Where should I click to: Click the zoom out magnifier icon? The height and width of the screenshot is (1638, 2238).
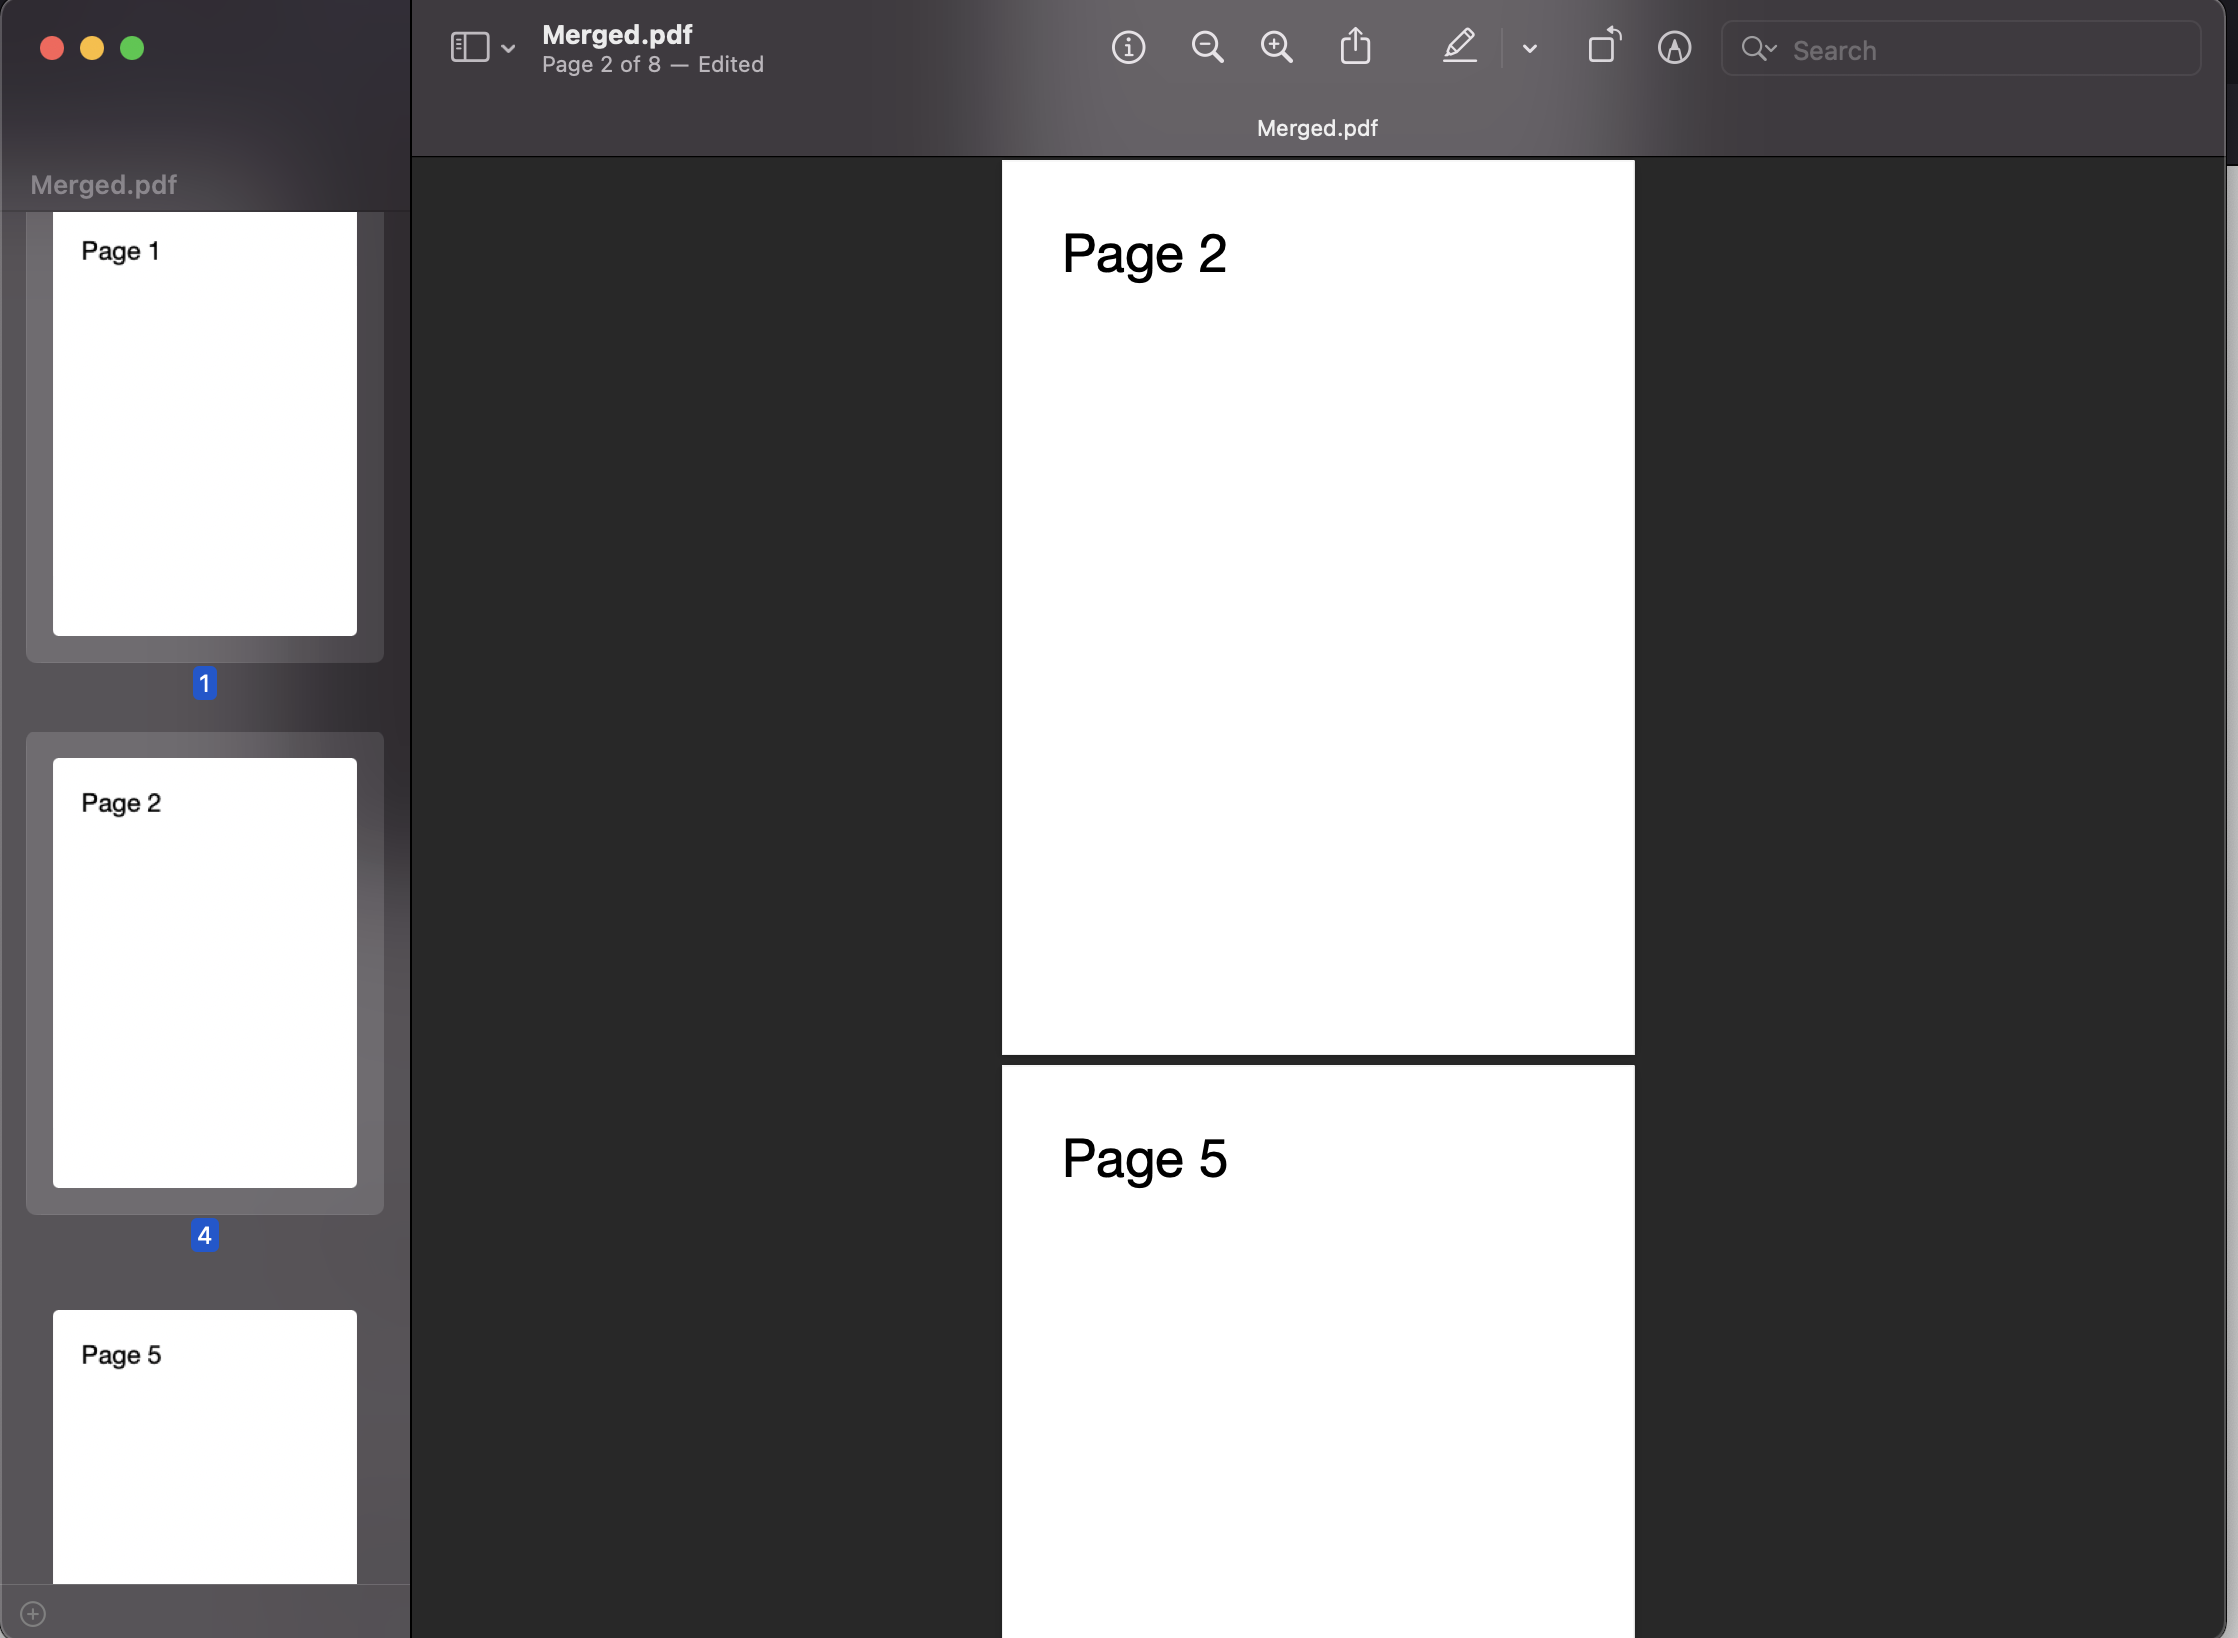click(x=1208, y=47)
